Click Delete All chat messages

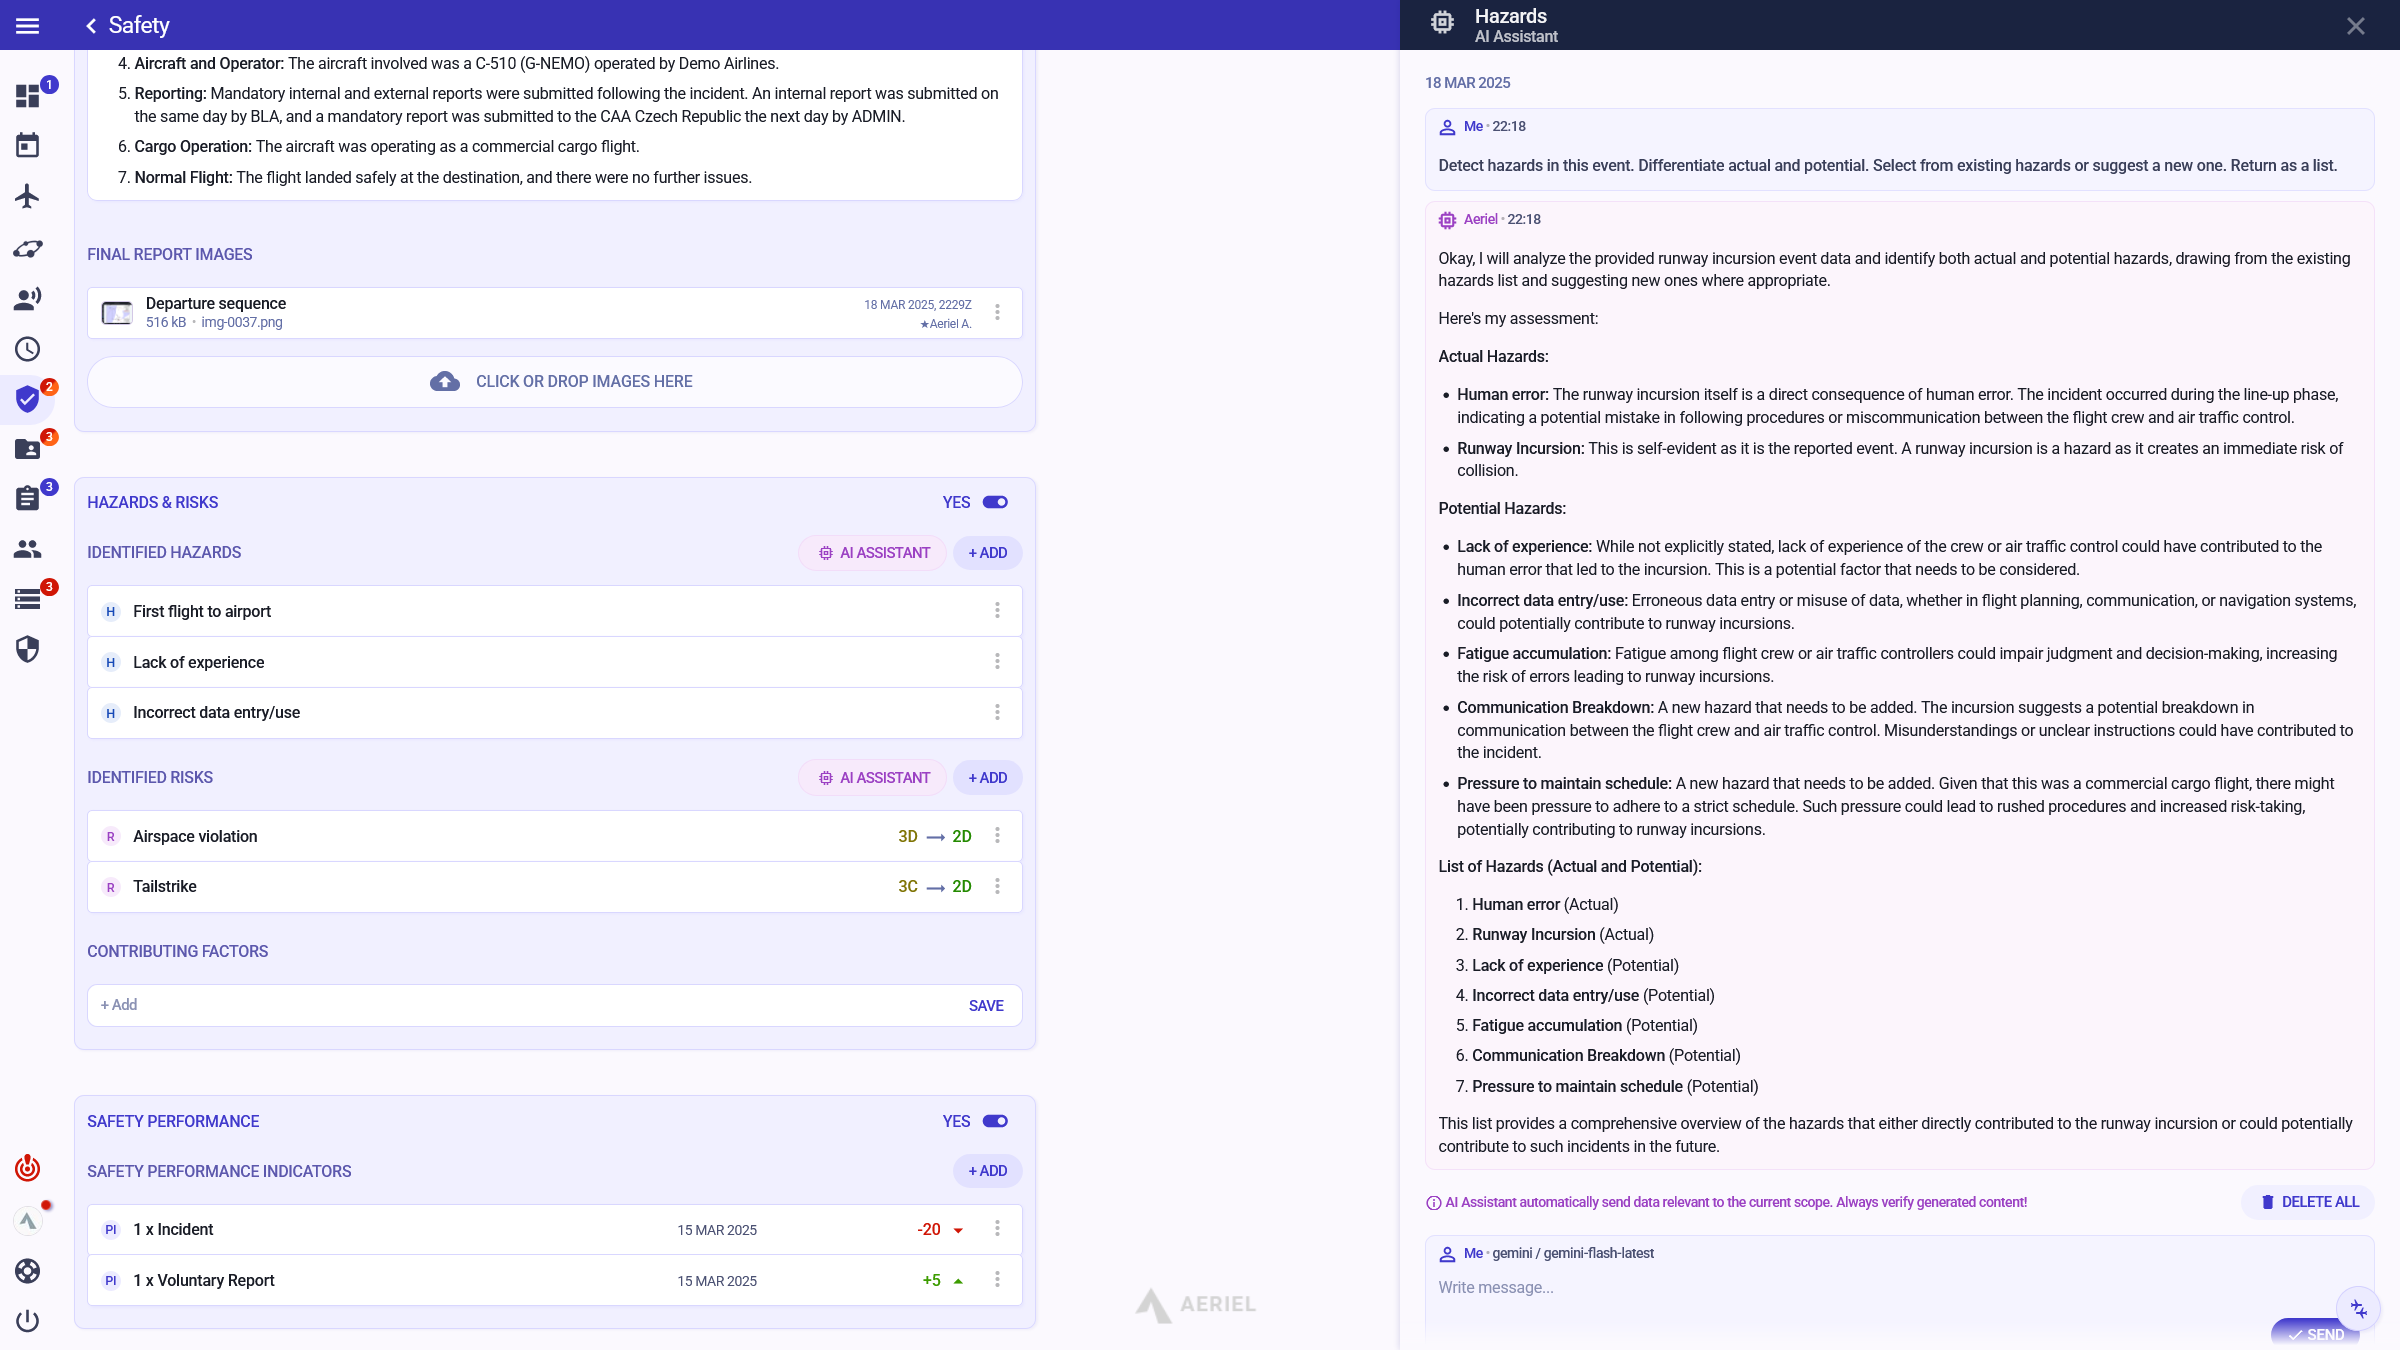coord(2309,1202)
